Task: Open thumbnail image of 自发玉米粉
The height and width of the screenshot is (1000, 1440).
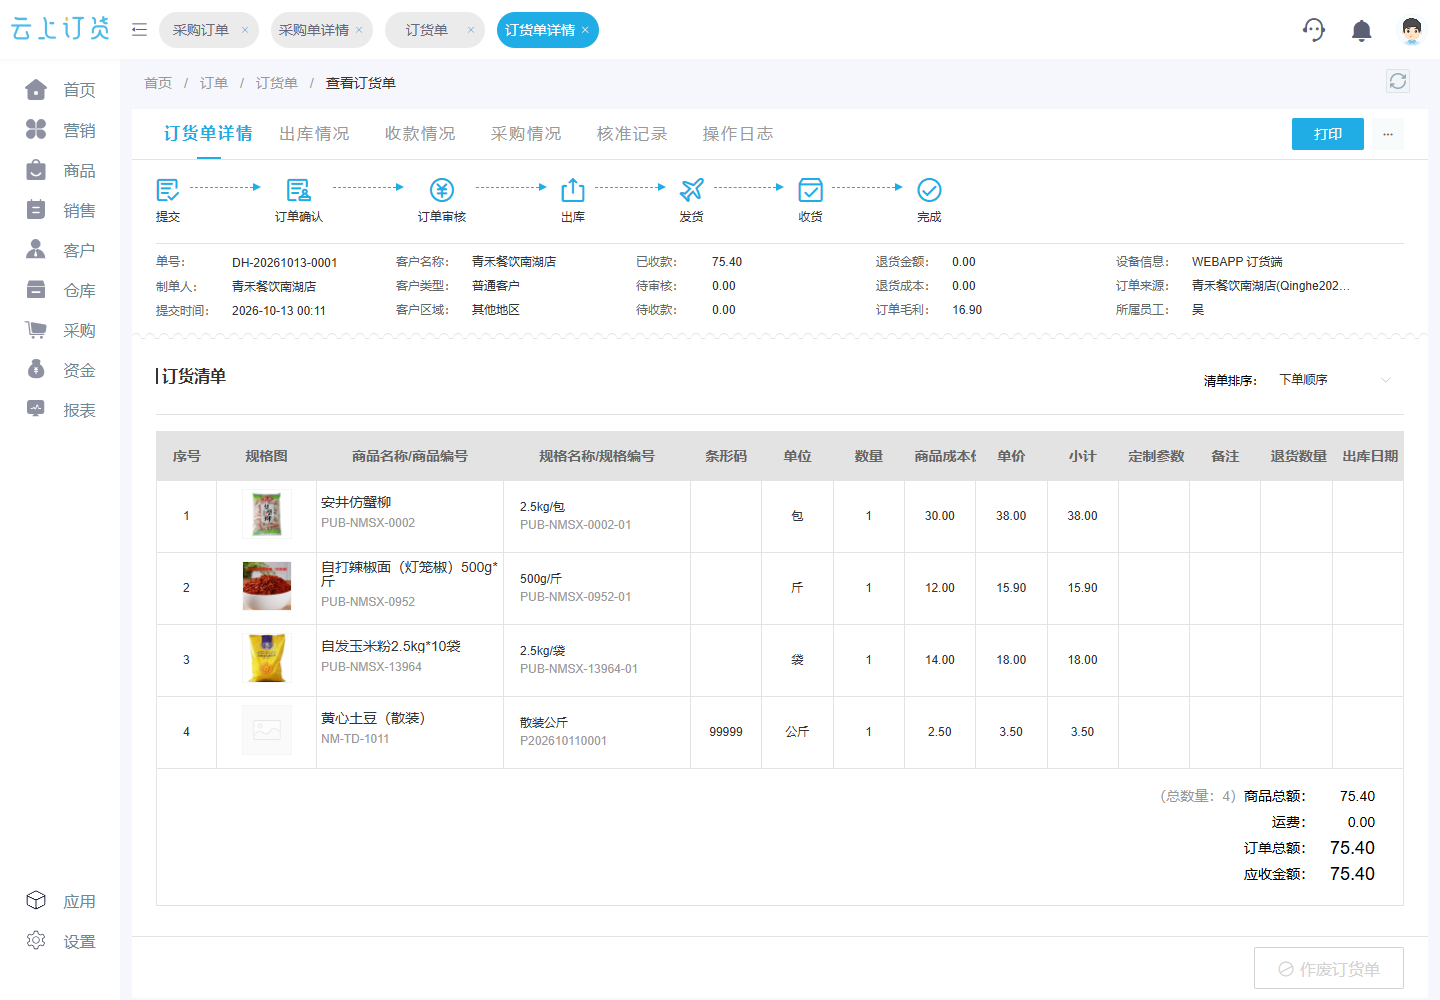Action: (x=267, y=659)
